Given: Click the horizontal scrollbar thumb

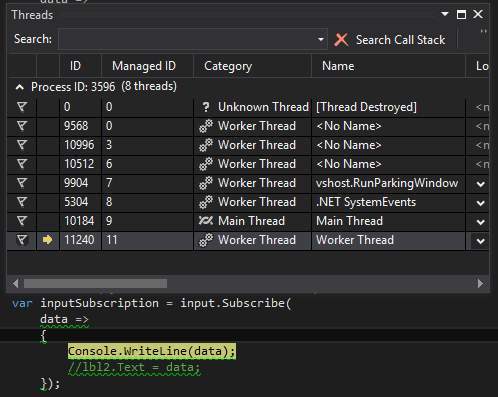Looking at the screenshot, I should (x=95, y=284).
